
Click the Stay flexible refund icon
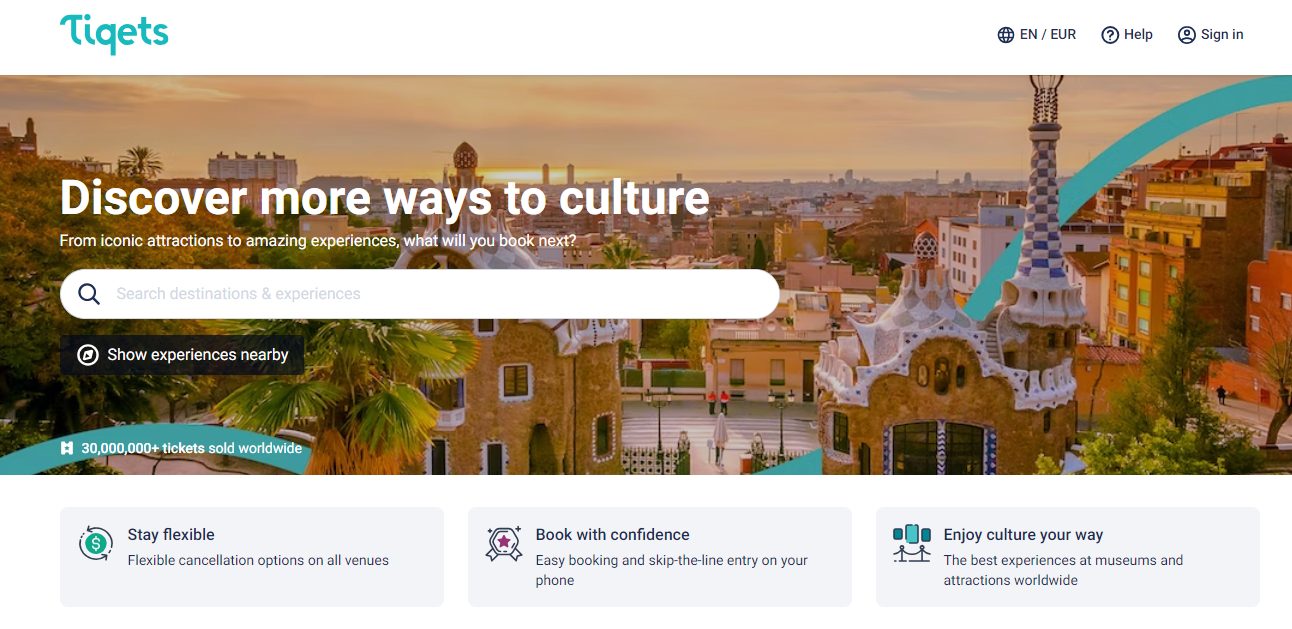(x=96, y=543)
